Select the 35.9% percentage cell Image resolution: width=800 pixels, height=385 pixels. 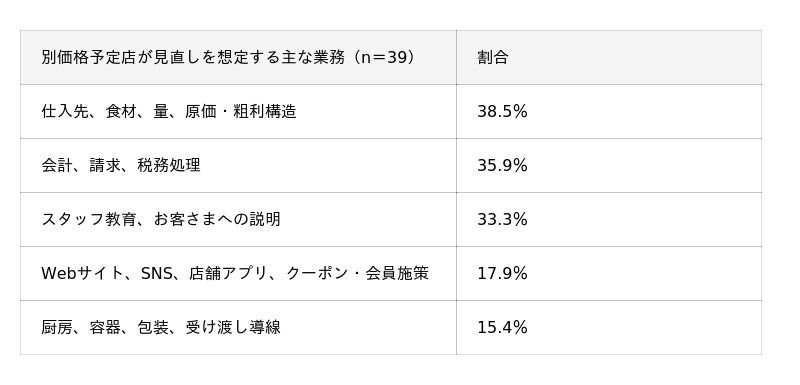click(x=609, y=165)
